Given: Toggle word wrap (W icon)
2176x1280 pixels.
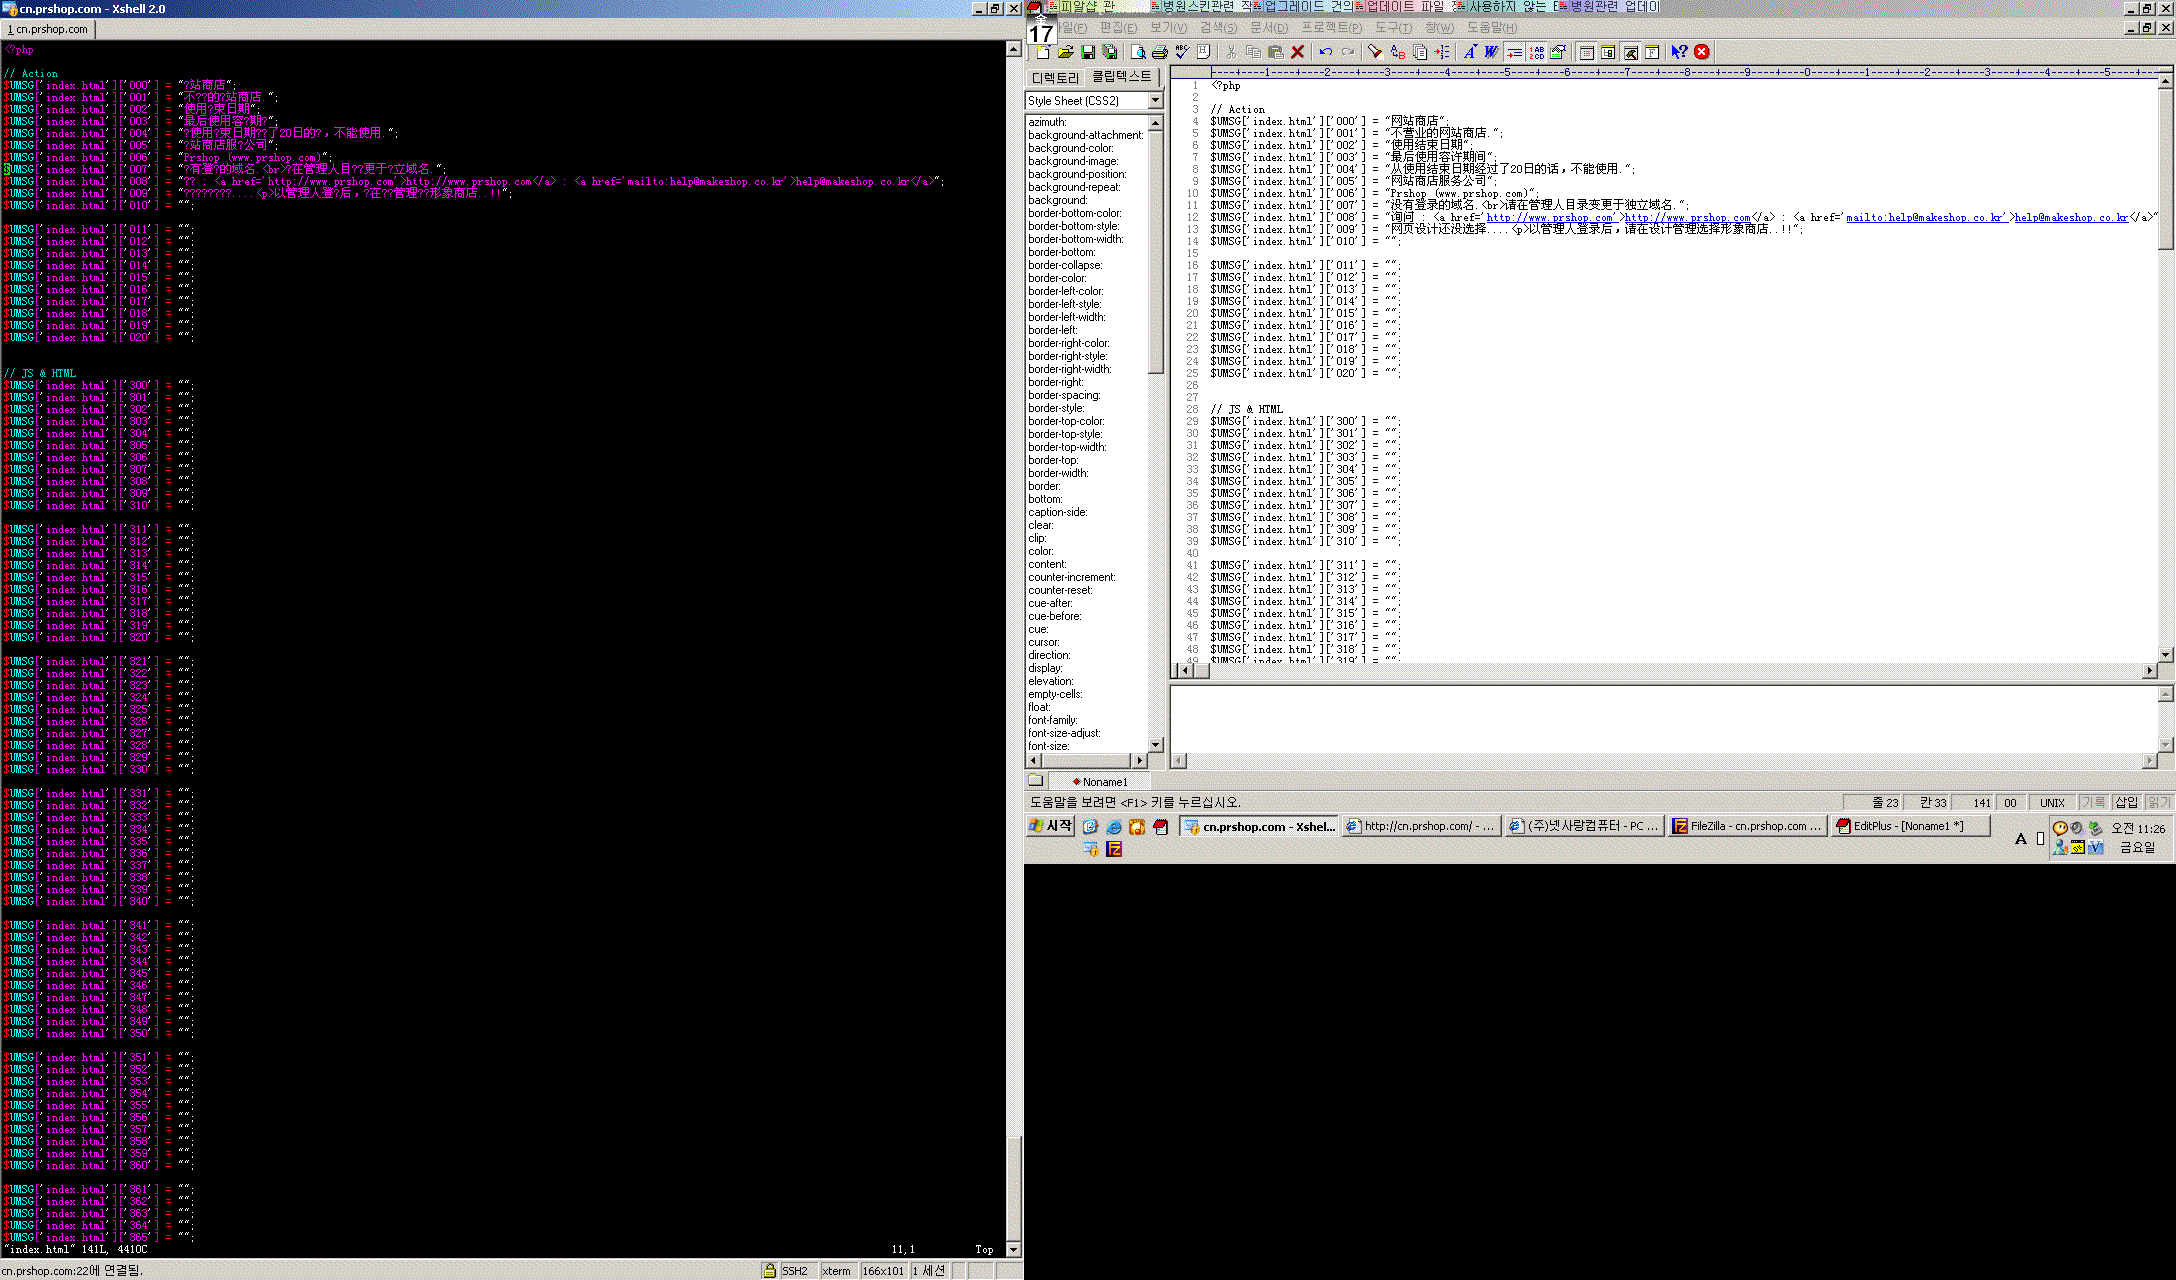Looking at the screenshot, I should (1492, 52).
